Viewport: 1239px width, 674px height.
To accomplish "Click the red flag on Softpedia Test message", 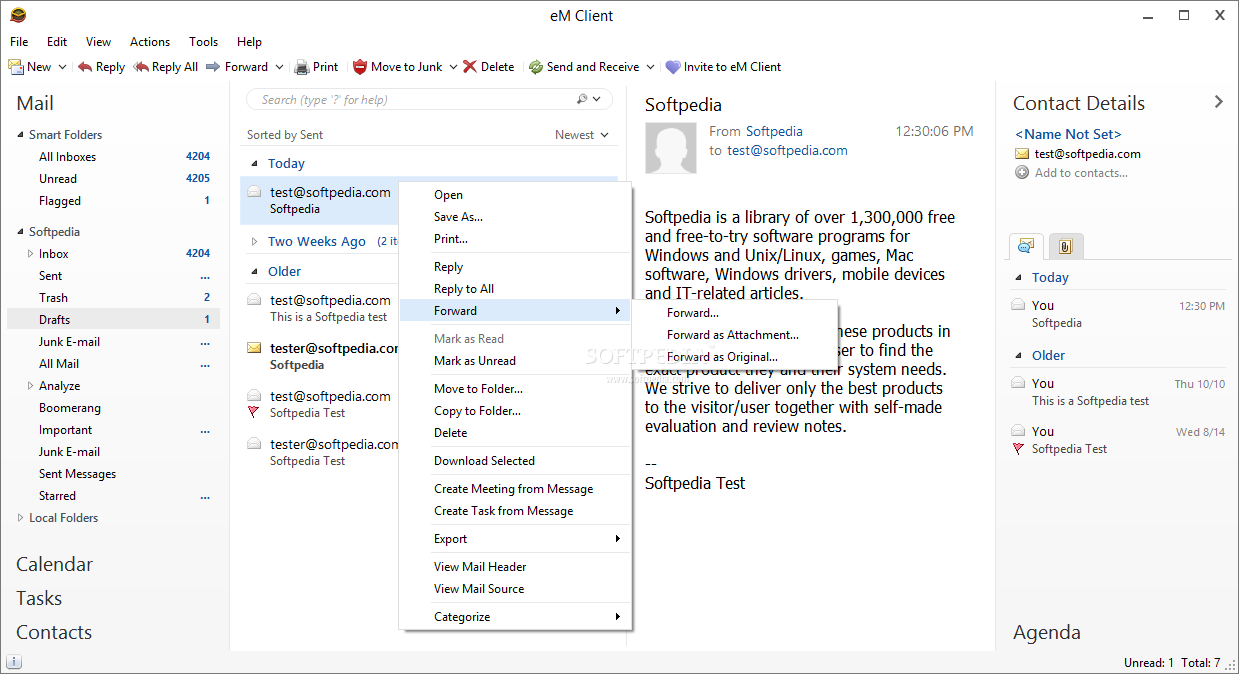I will [254, 412].
